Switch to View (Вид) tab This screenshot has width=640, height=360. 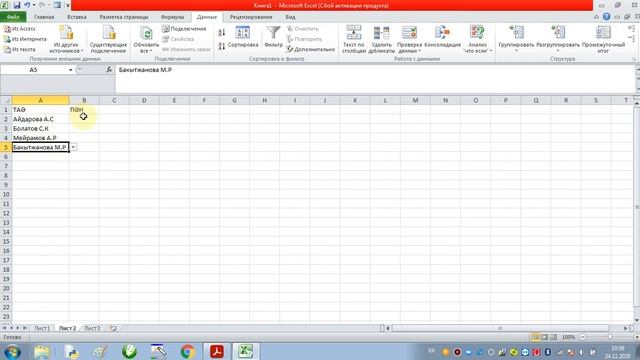tap(290, 17)
